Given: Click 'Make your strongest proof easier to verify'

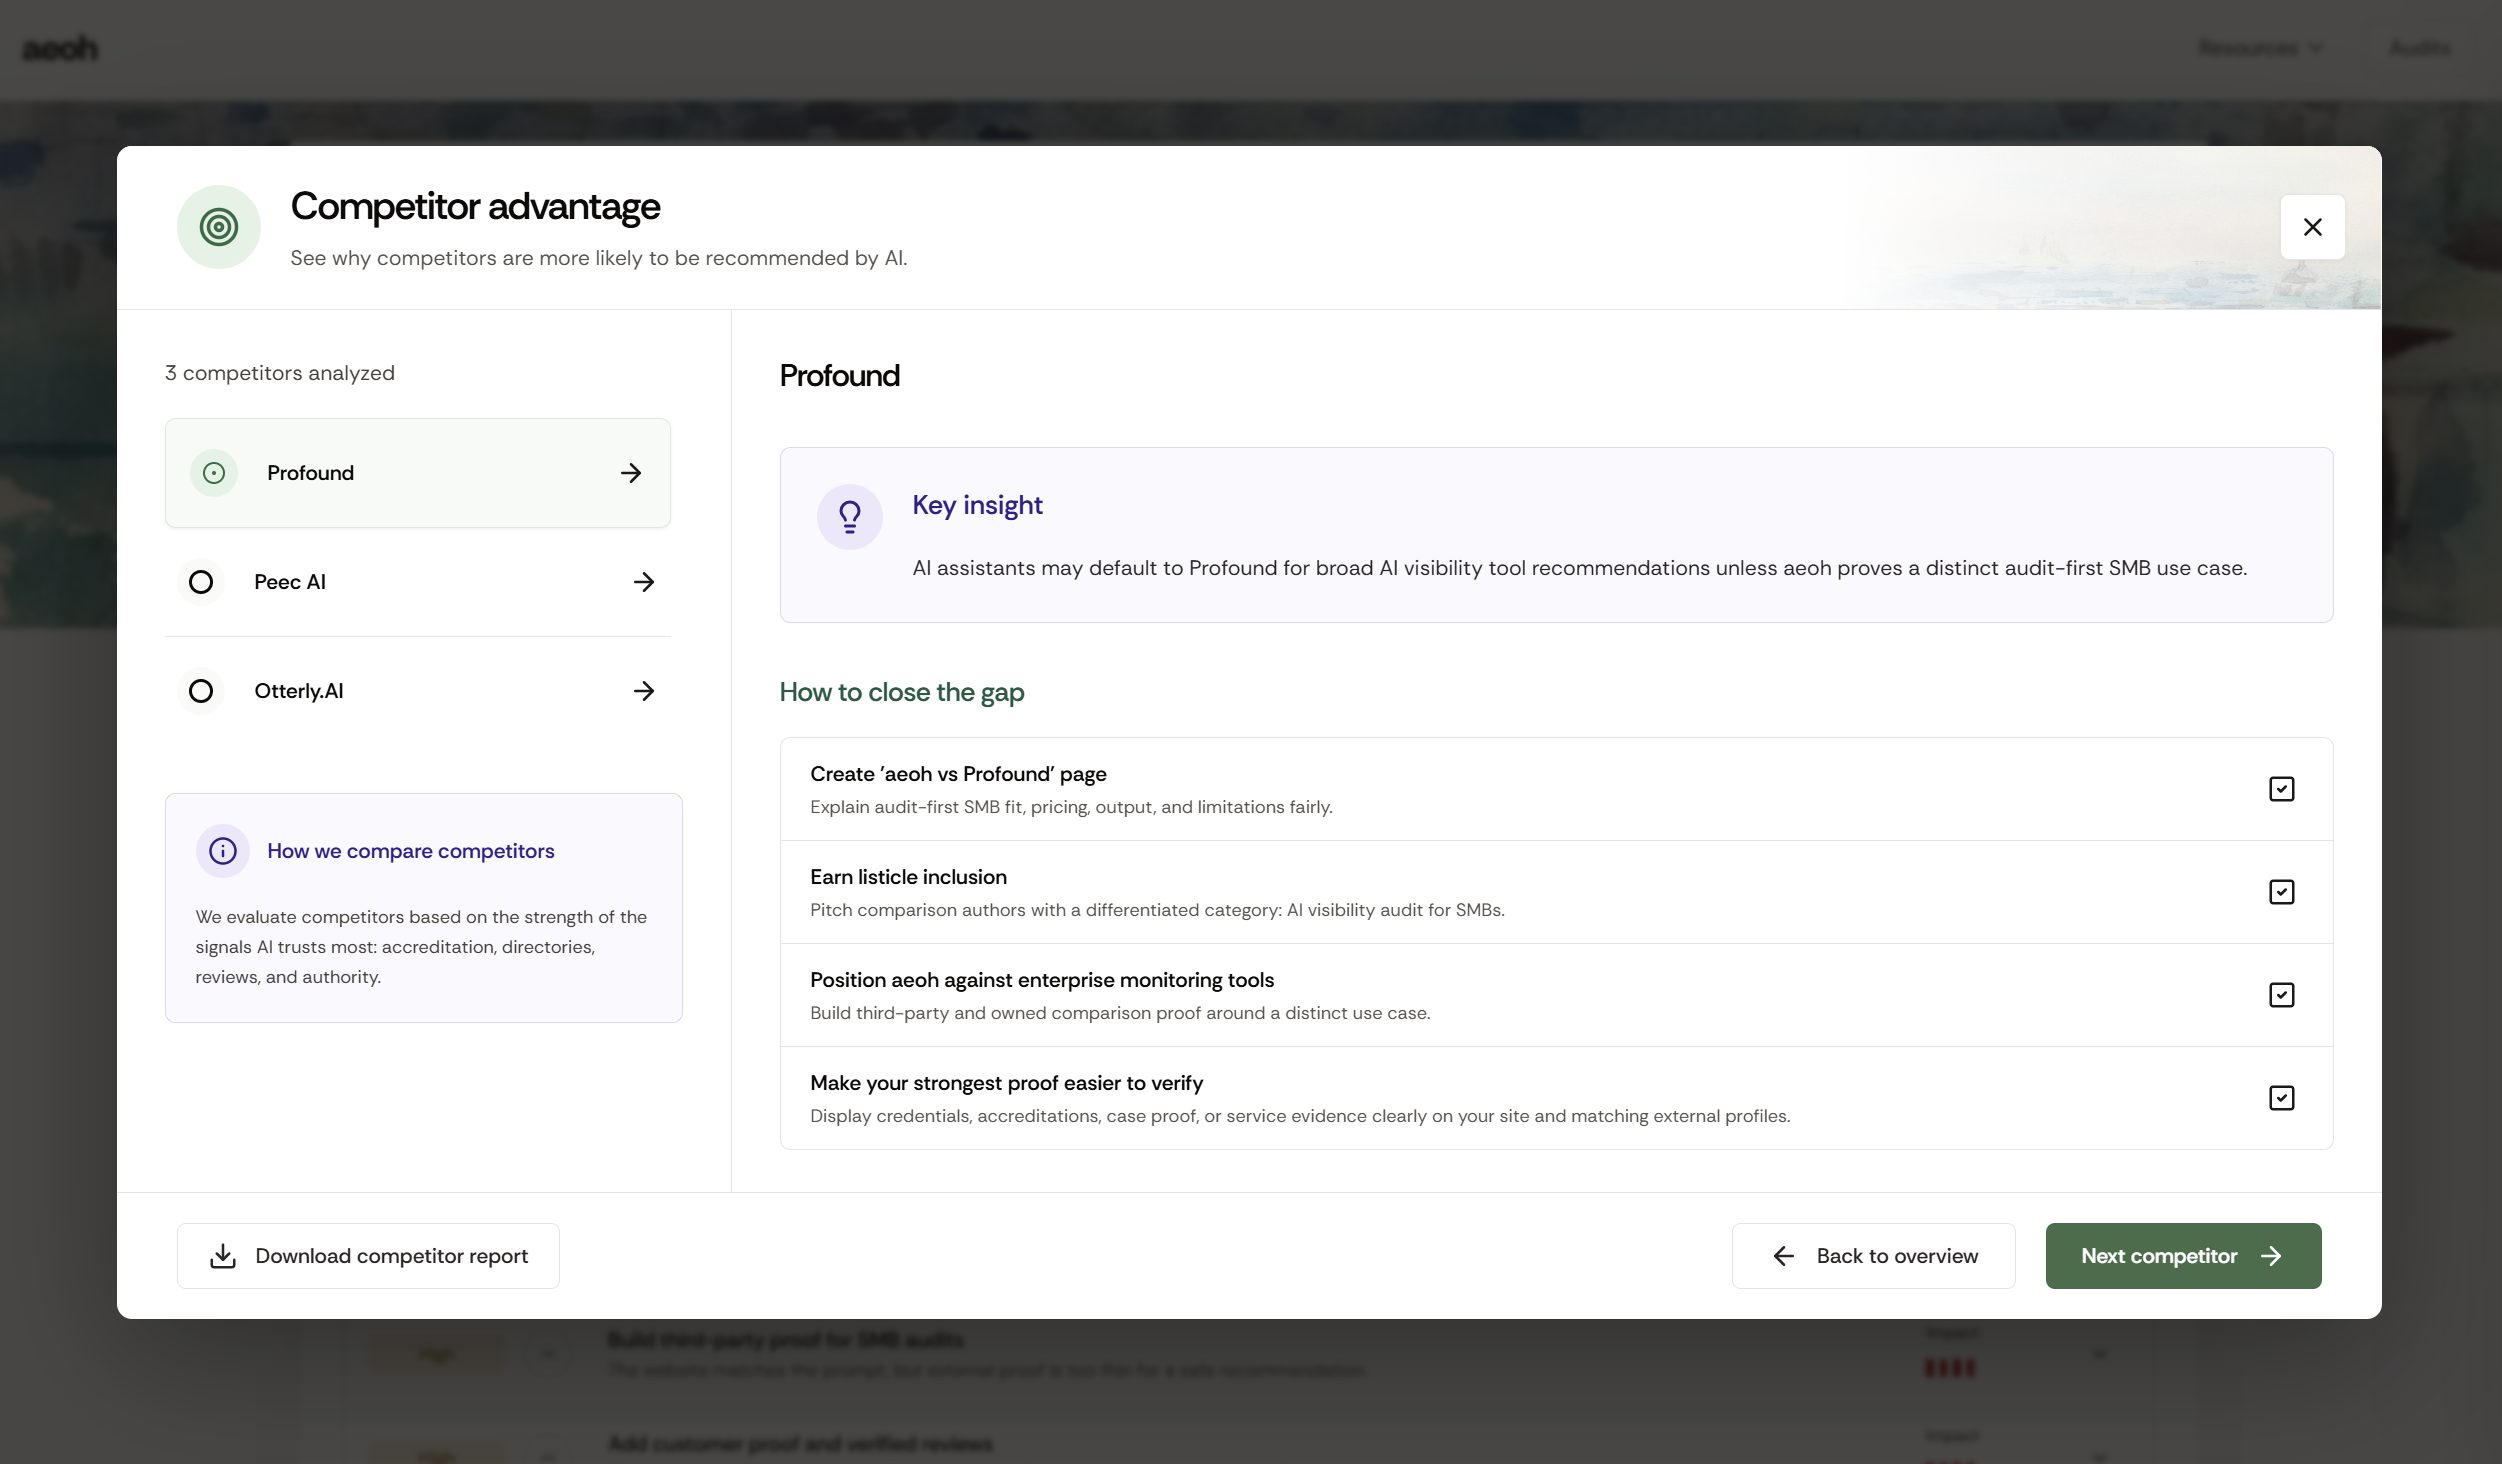Looking at the screenshot, I should (x=1006, y=1083).
